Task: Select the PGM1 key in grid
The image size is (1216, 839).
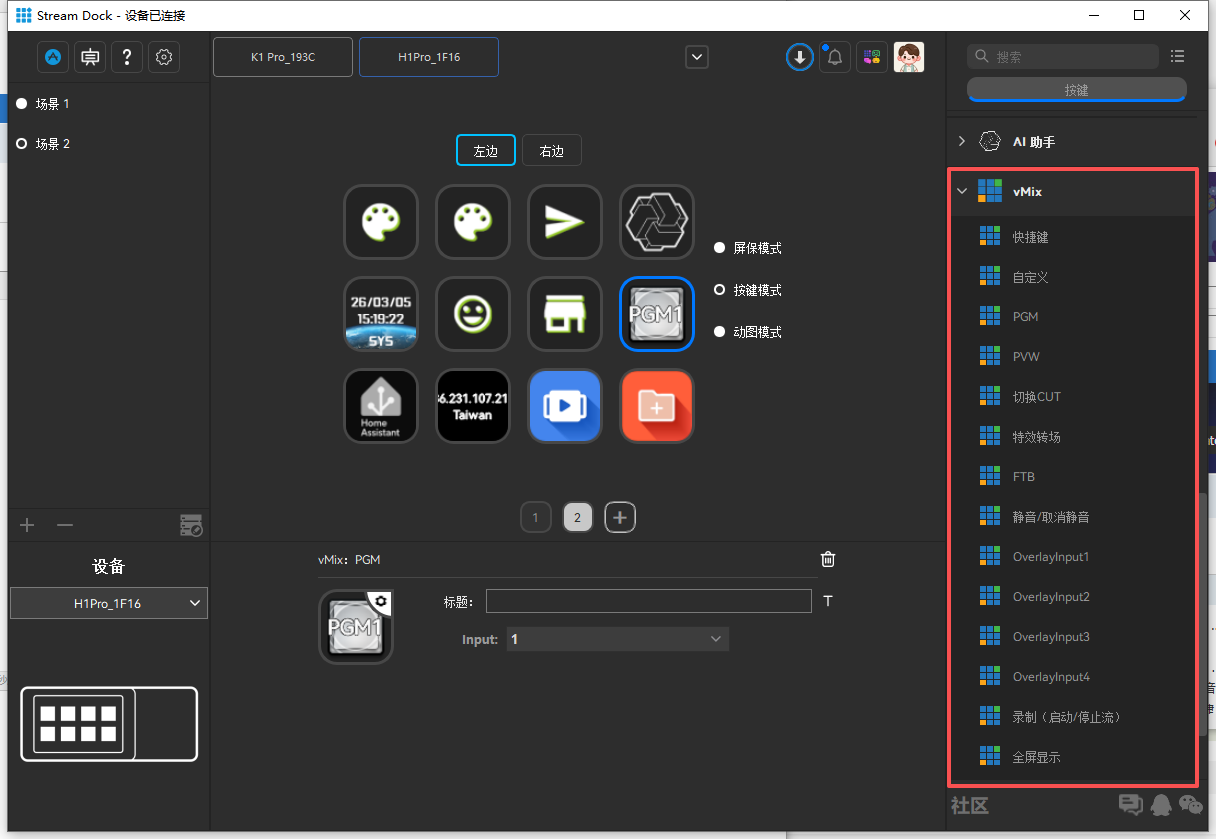Action: [656, 314]
